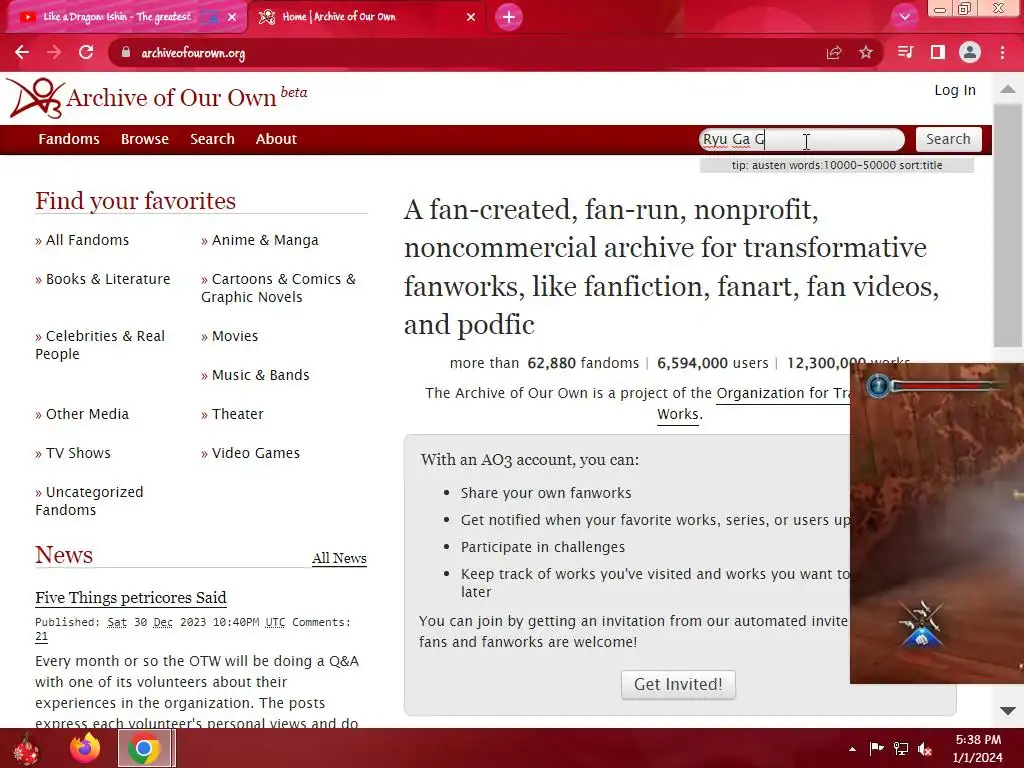The width and height of the screenshot is (1024, 768).
Task: Click the 21 comments count link
Action: 41,637
